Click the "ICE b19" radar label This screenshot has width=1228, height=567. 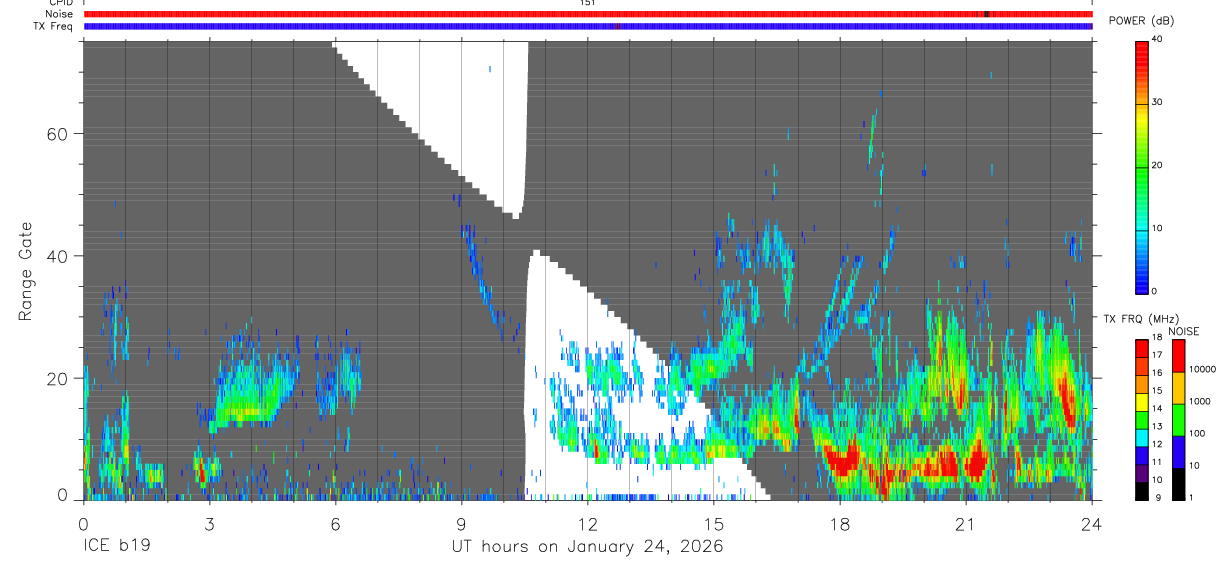tap(116, 547)
